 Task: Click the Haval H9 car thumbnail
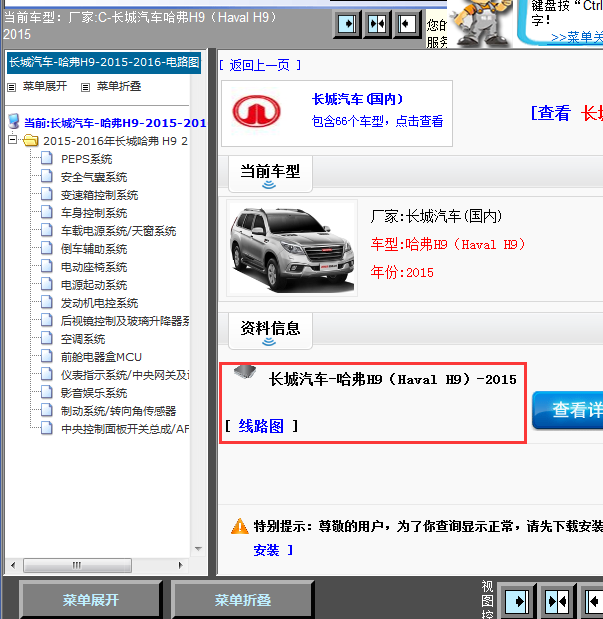pyautogui.click(x=292, y=248)
